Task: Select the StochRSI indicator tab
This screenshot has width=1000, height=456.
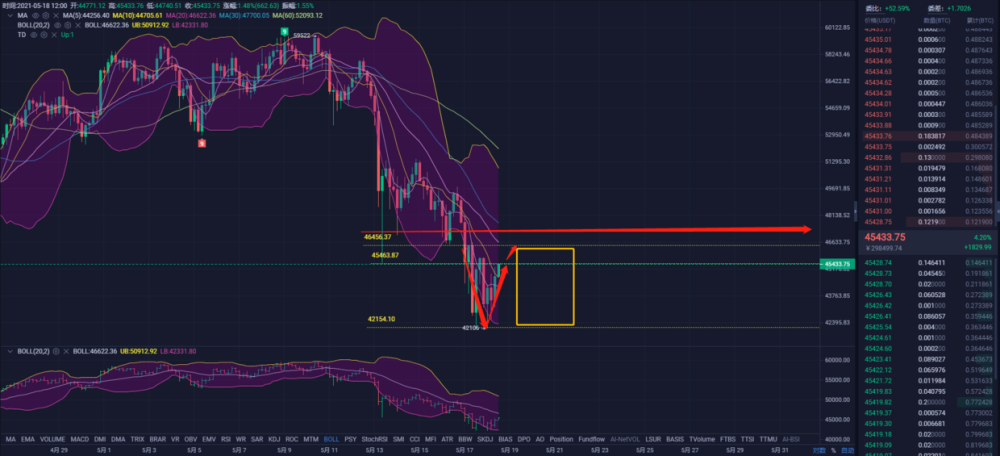Action: coord(374,439)
